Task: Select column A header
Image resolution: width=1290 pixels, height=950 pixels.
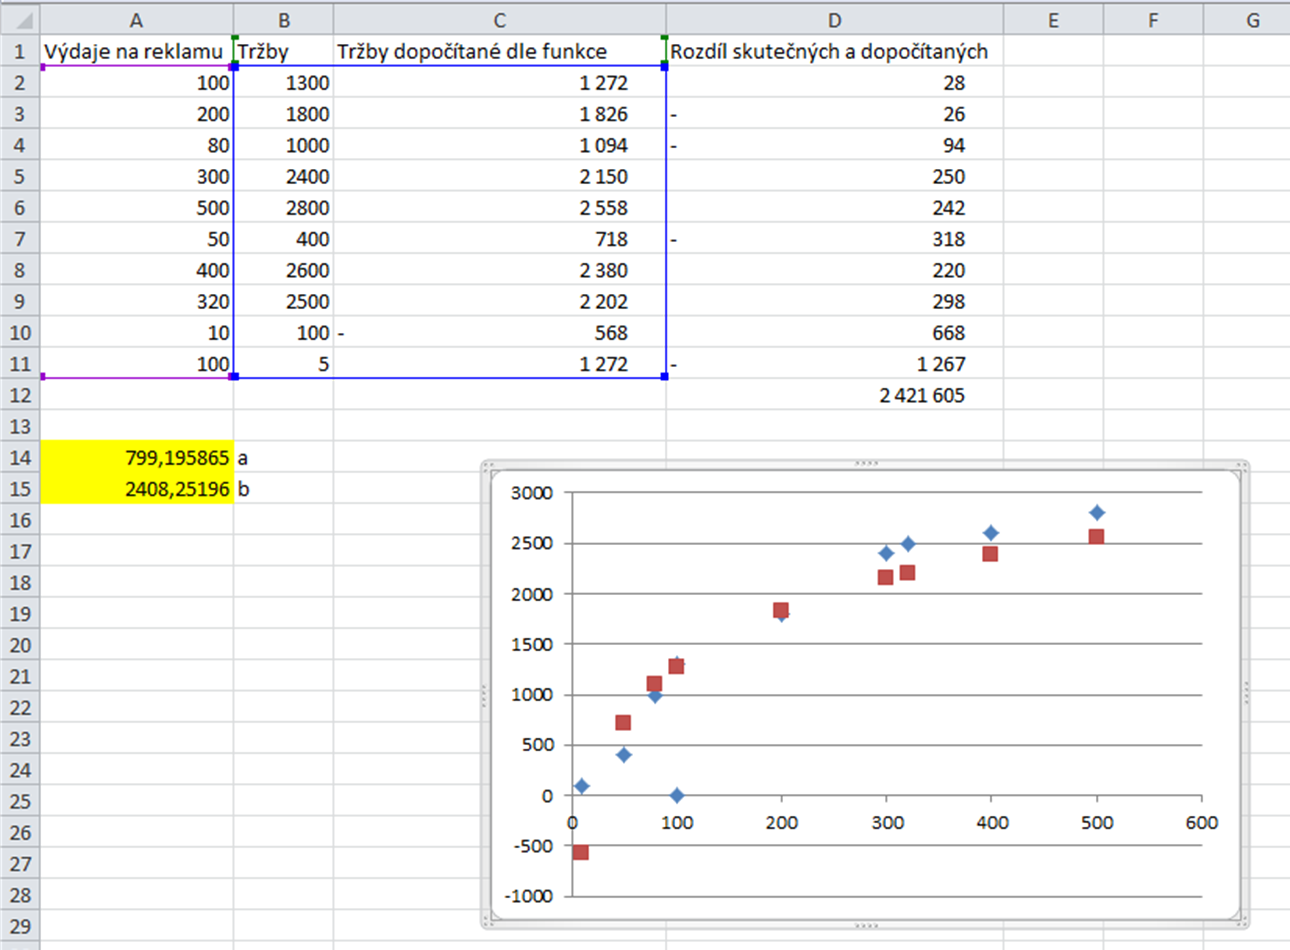Action: pos(136,20)
